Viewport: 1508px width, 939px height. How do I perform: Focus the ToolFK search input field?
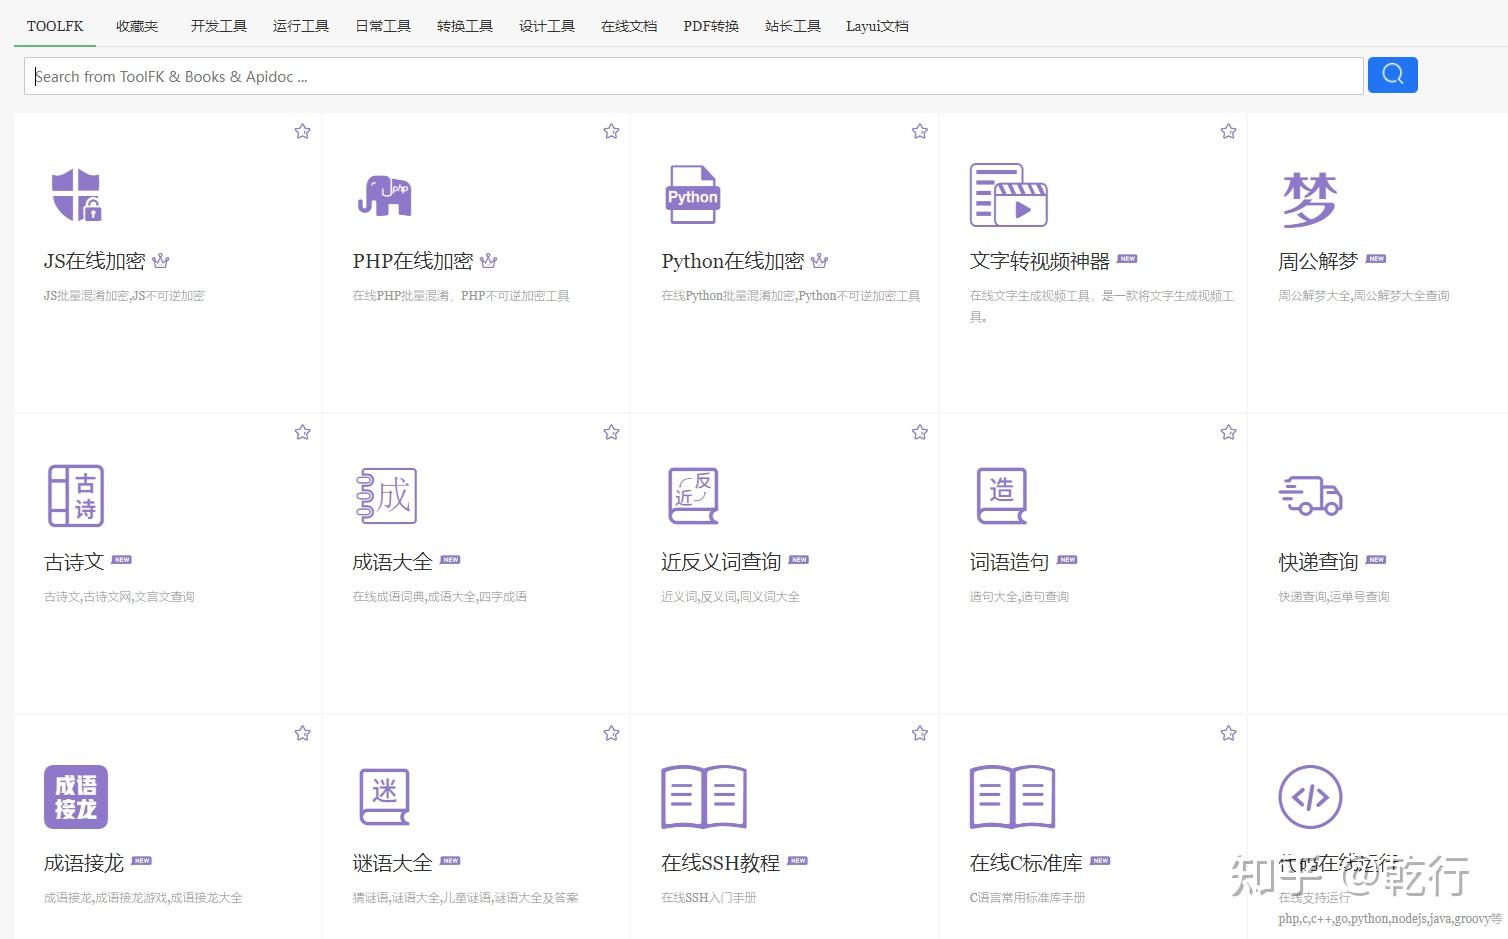[x=694, y=76]
